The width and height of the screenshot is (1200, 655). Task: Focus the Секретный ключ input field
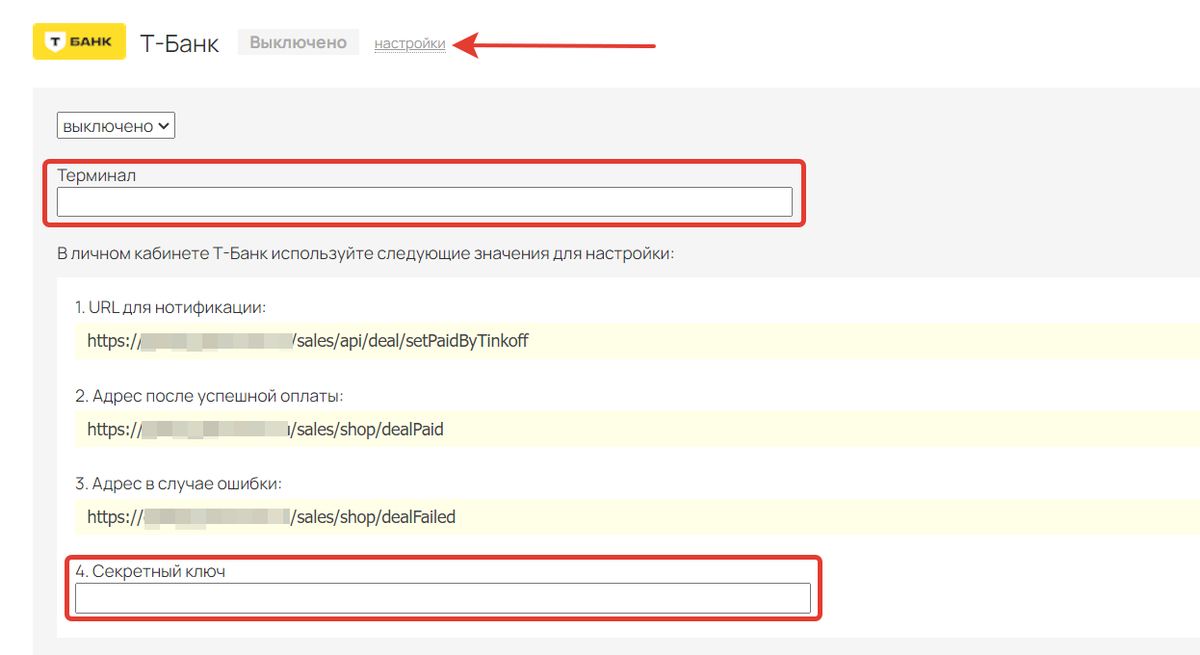click(442, 598)
